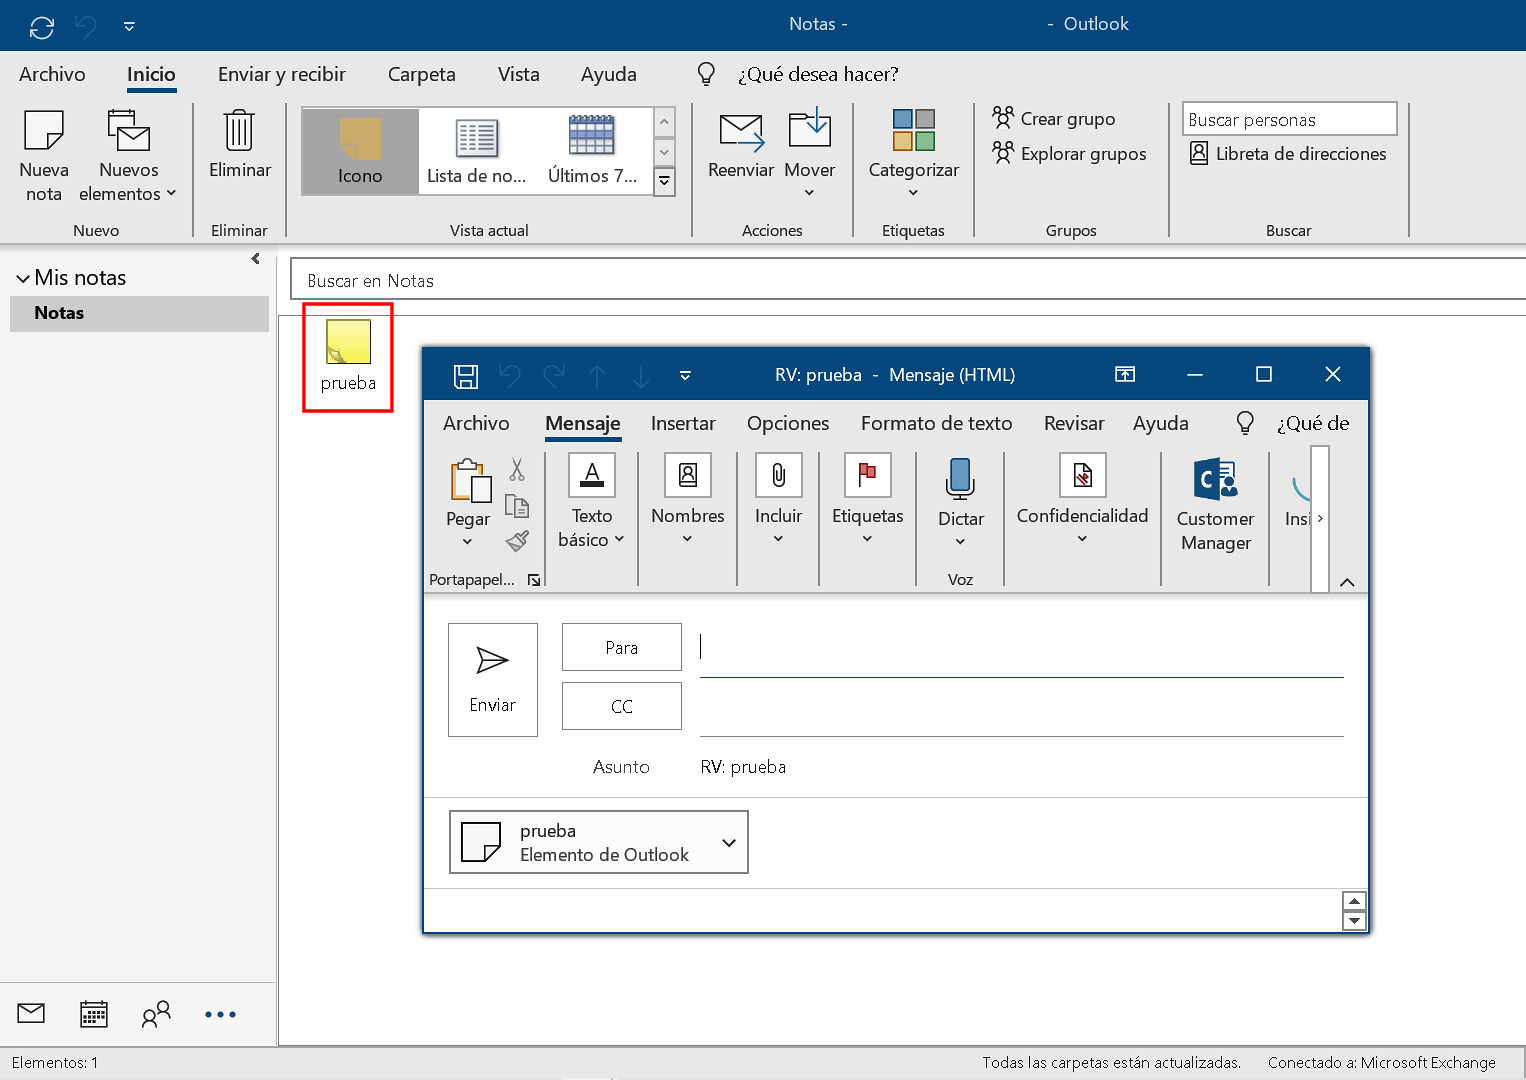
Task: Switch to Mail in navigation bar
Action: coord(31,1014)
